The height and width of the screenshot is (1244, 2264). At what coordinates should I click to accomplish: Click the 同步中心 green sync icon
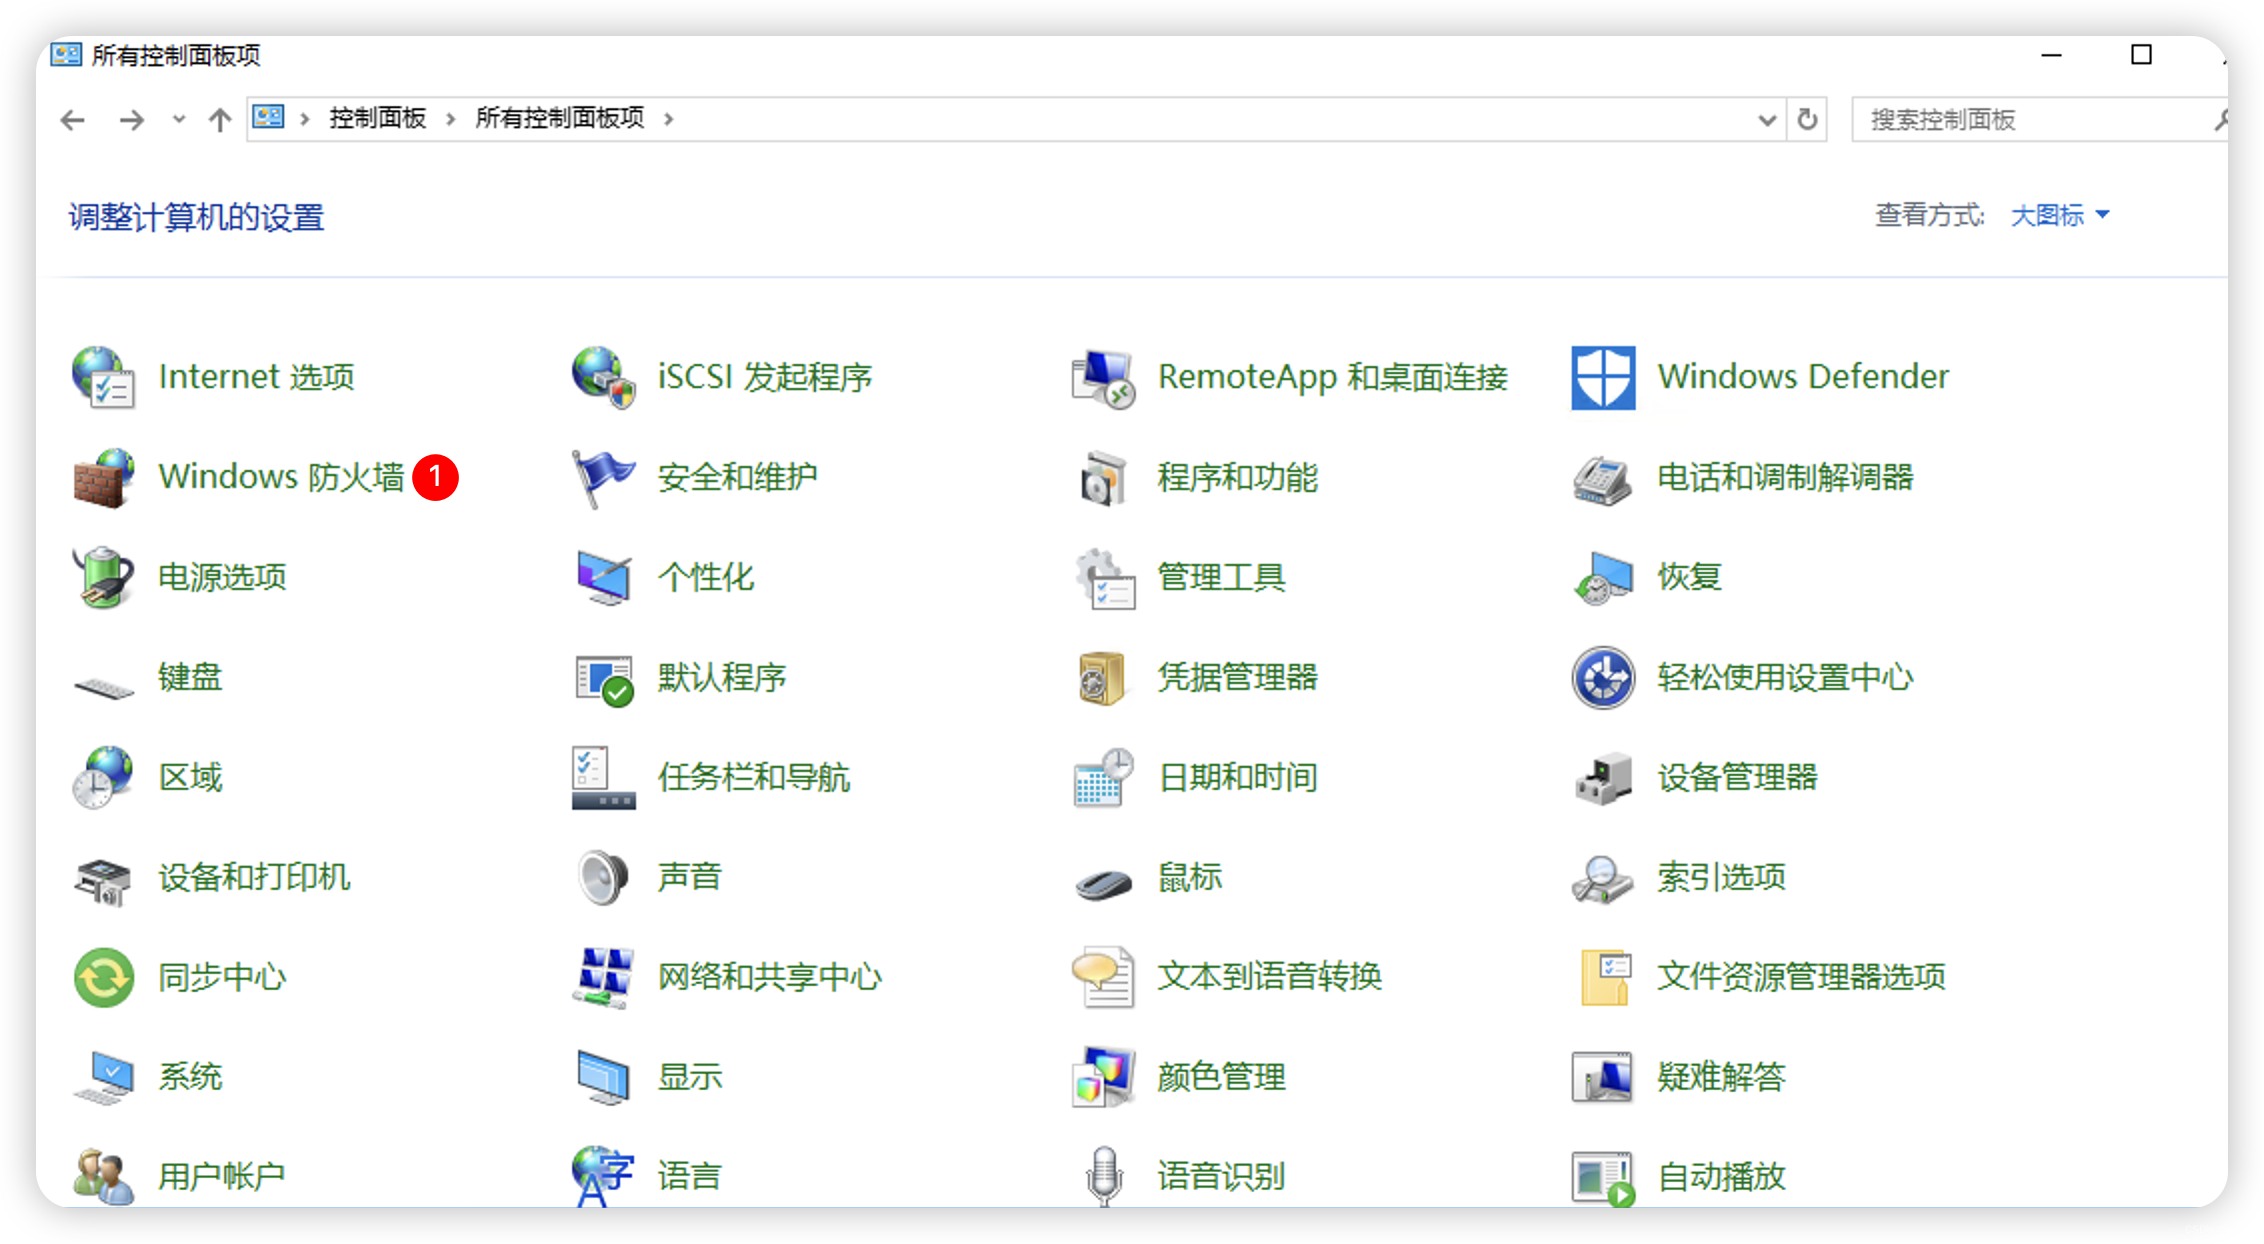(x=103, y=977)
